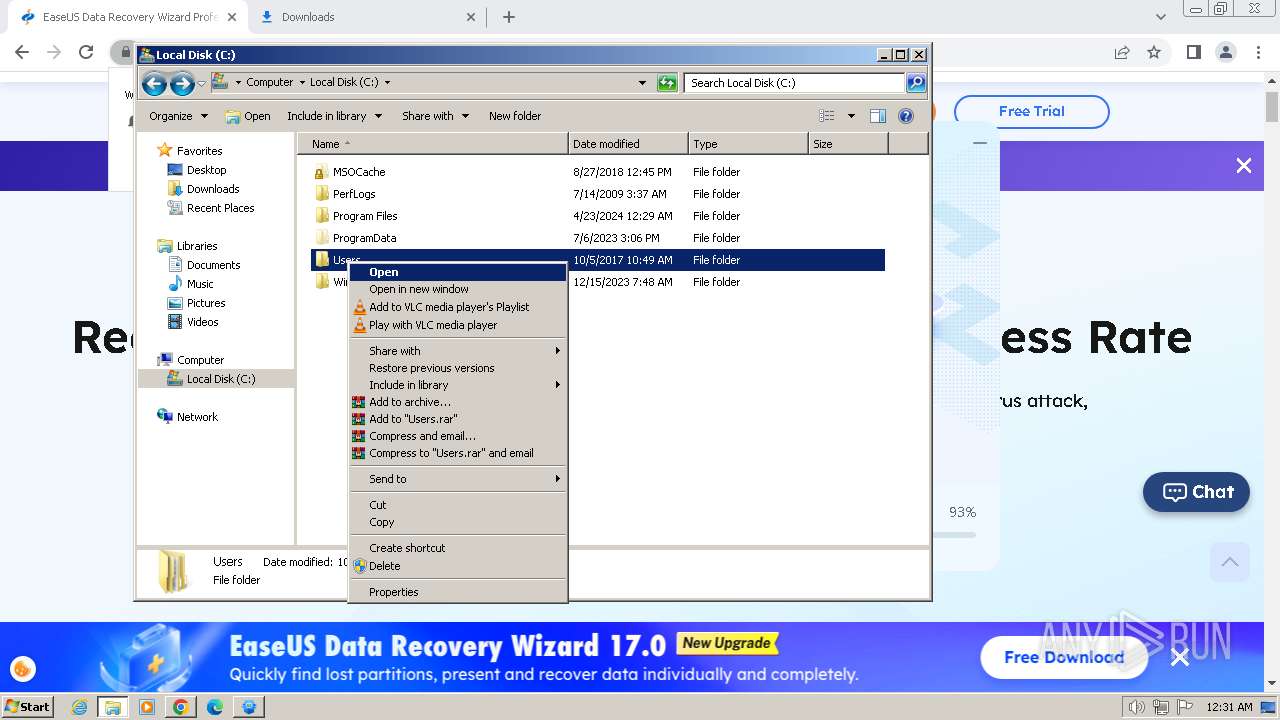Screen dimensions: 1280x720
Task: Open Explorer help question mark icon
Action: 906,116
